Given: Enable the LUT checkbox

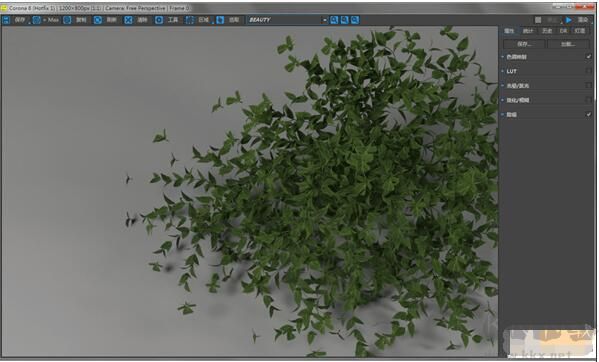Looking at the screenshot, I should [x=588, y=71].
